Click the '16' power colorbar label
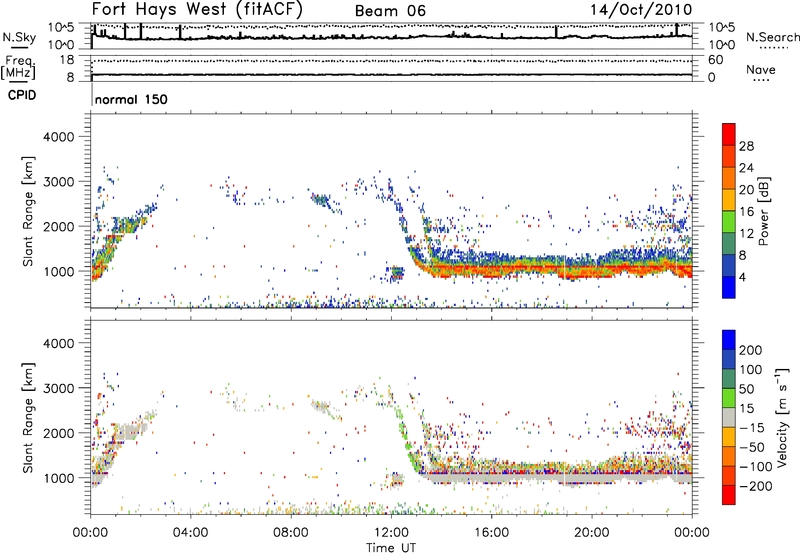The image size is (800, 554). coord(746,212)
